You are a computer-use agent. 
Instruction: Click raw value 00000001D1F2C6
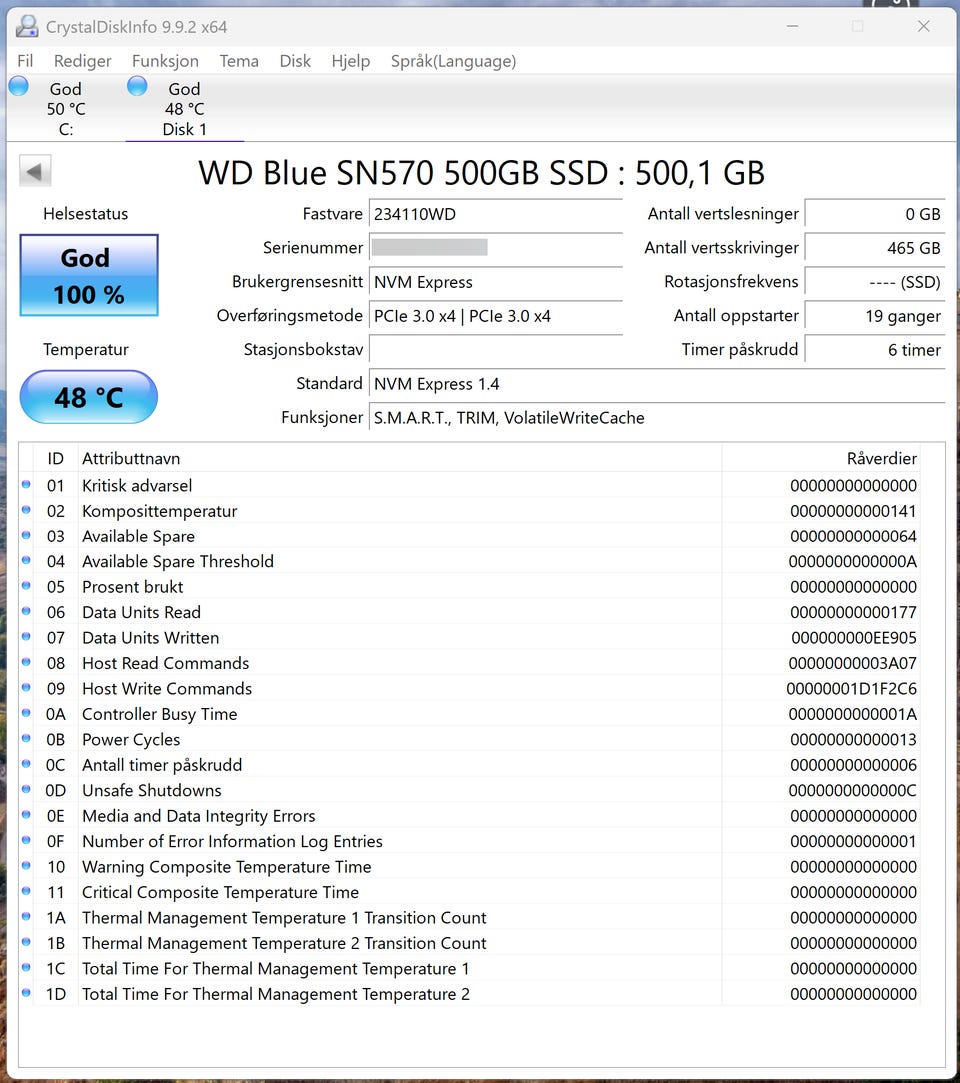852,689
